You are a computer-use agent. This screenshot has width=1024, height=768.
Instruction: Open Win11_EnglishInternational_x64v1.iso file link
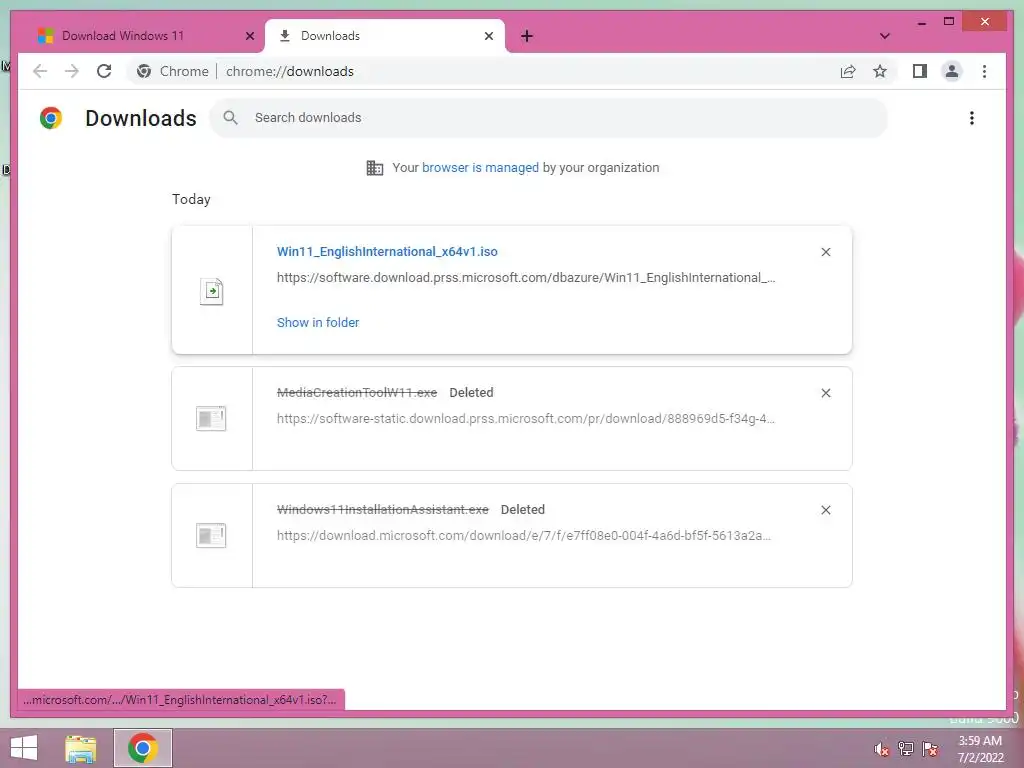[387, 251]
